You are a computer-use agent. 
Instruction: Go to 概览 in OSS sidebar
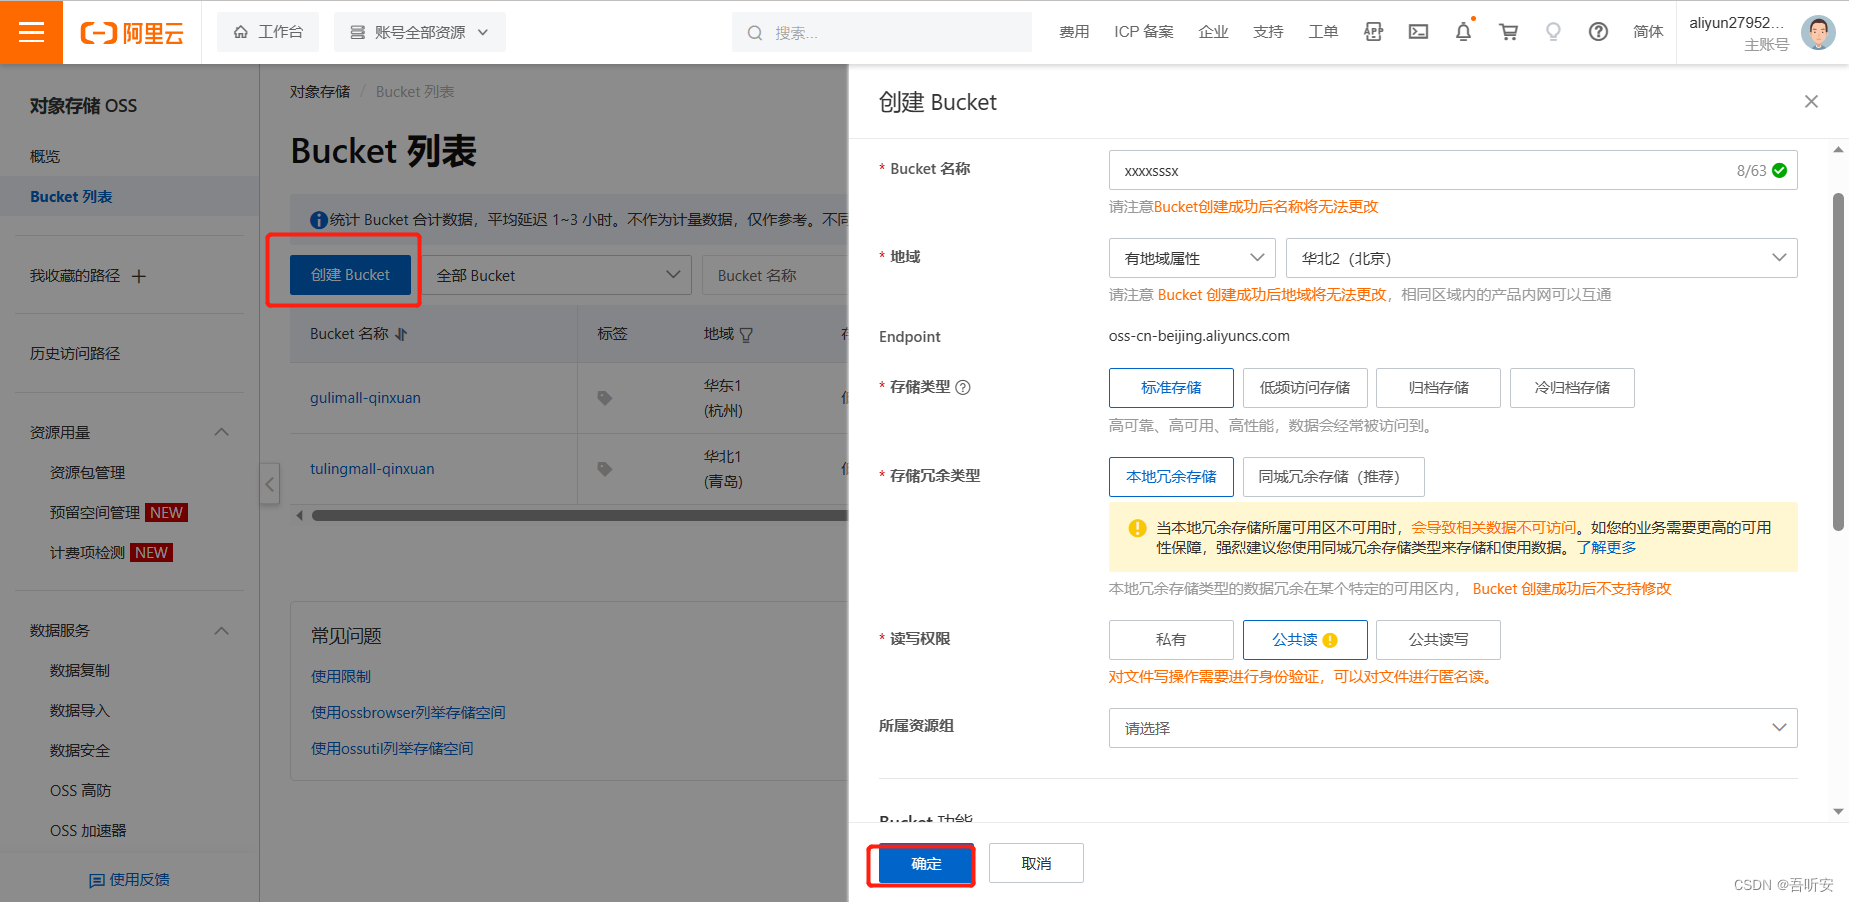point(45,157)
